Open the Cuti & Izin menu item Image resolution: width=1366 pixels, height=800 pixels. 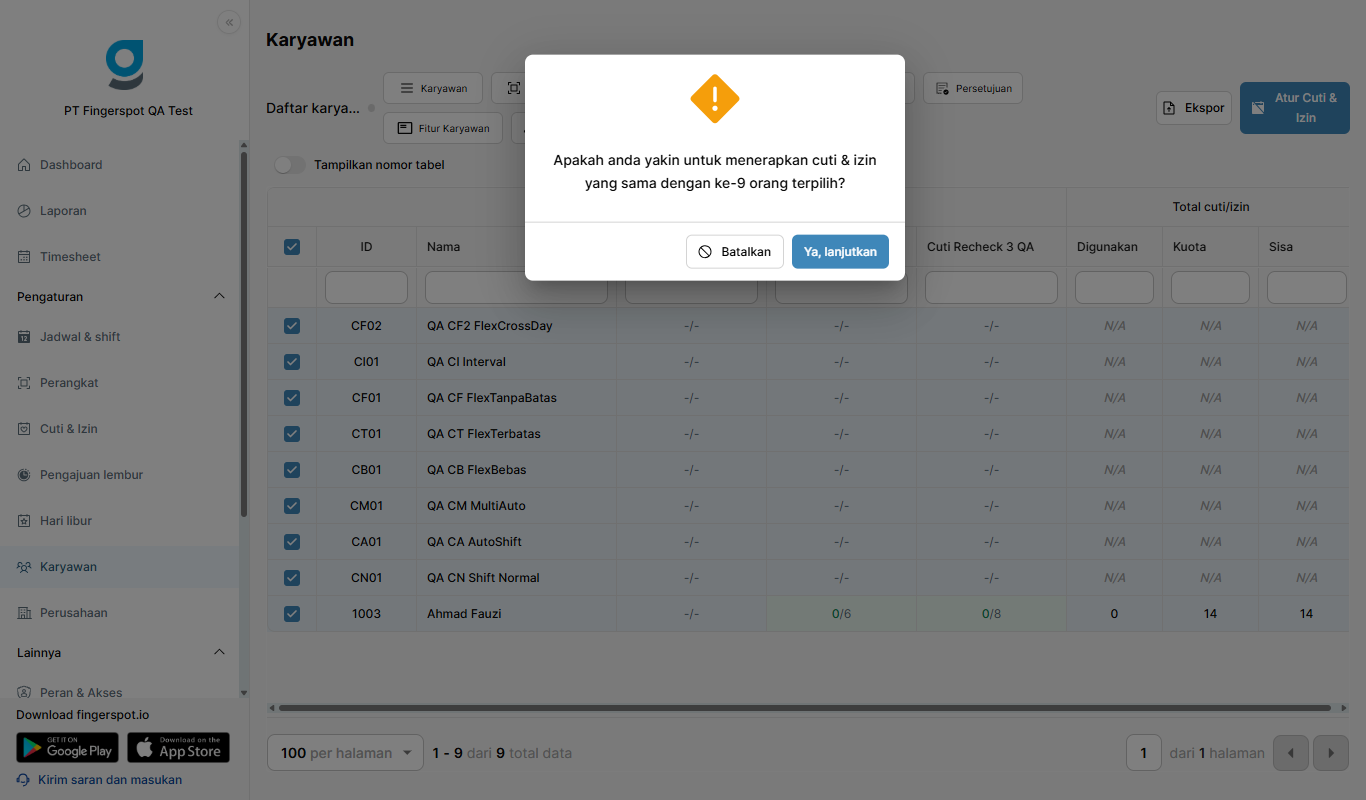point(69,429)
